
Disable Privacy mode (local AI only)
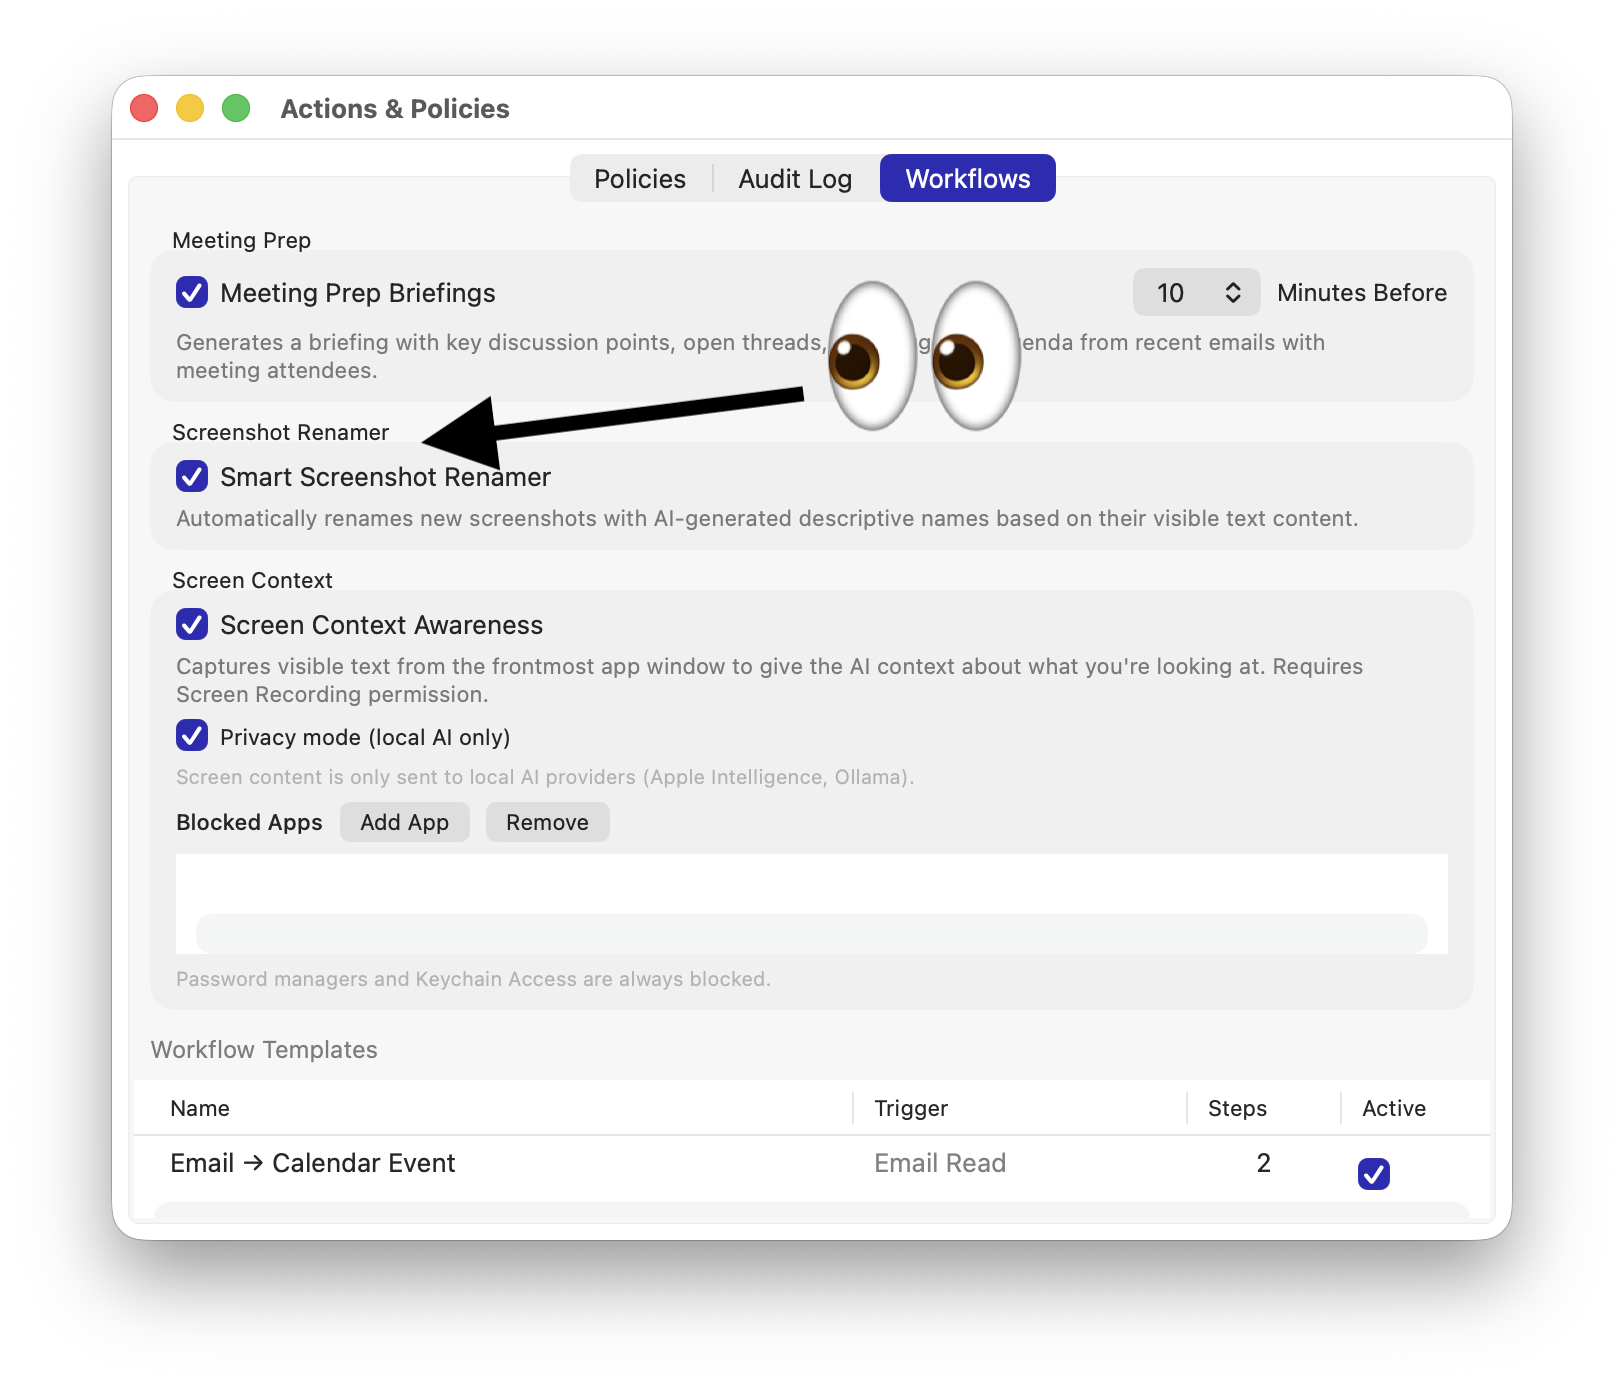[191, 737]
